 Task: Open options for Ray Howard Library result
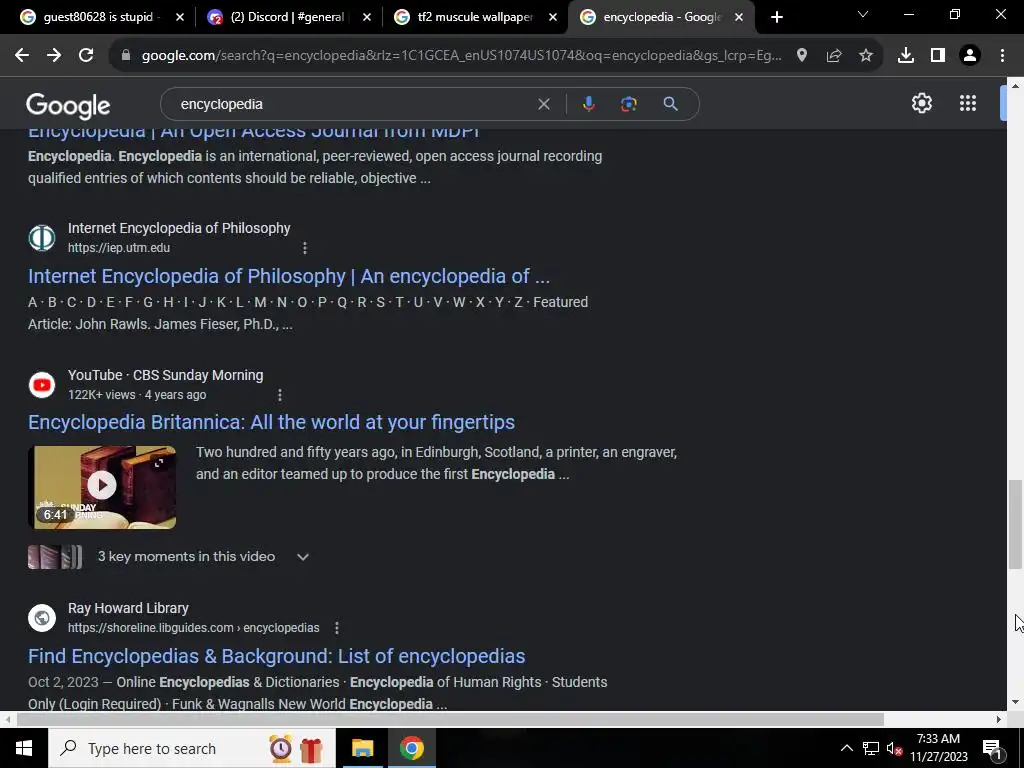pos(337,628)
